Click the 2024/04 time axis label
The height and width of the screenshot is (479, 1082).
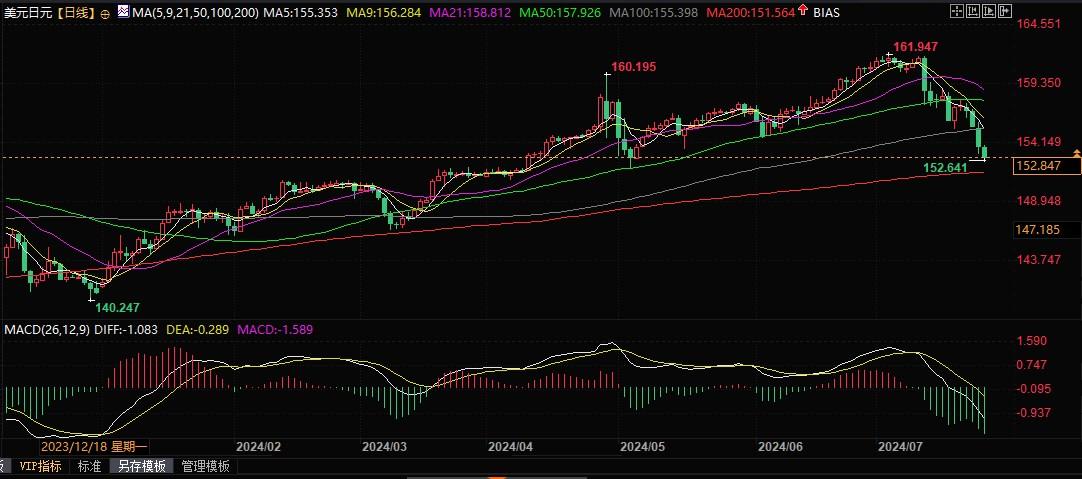(511, 447)
